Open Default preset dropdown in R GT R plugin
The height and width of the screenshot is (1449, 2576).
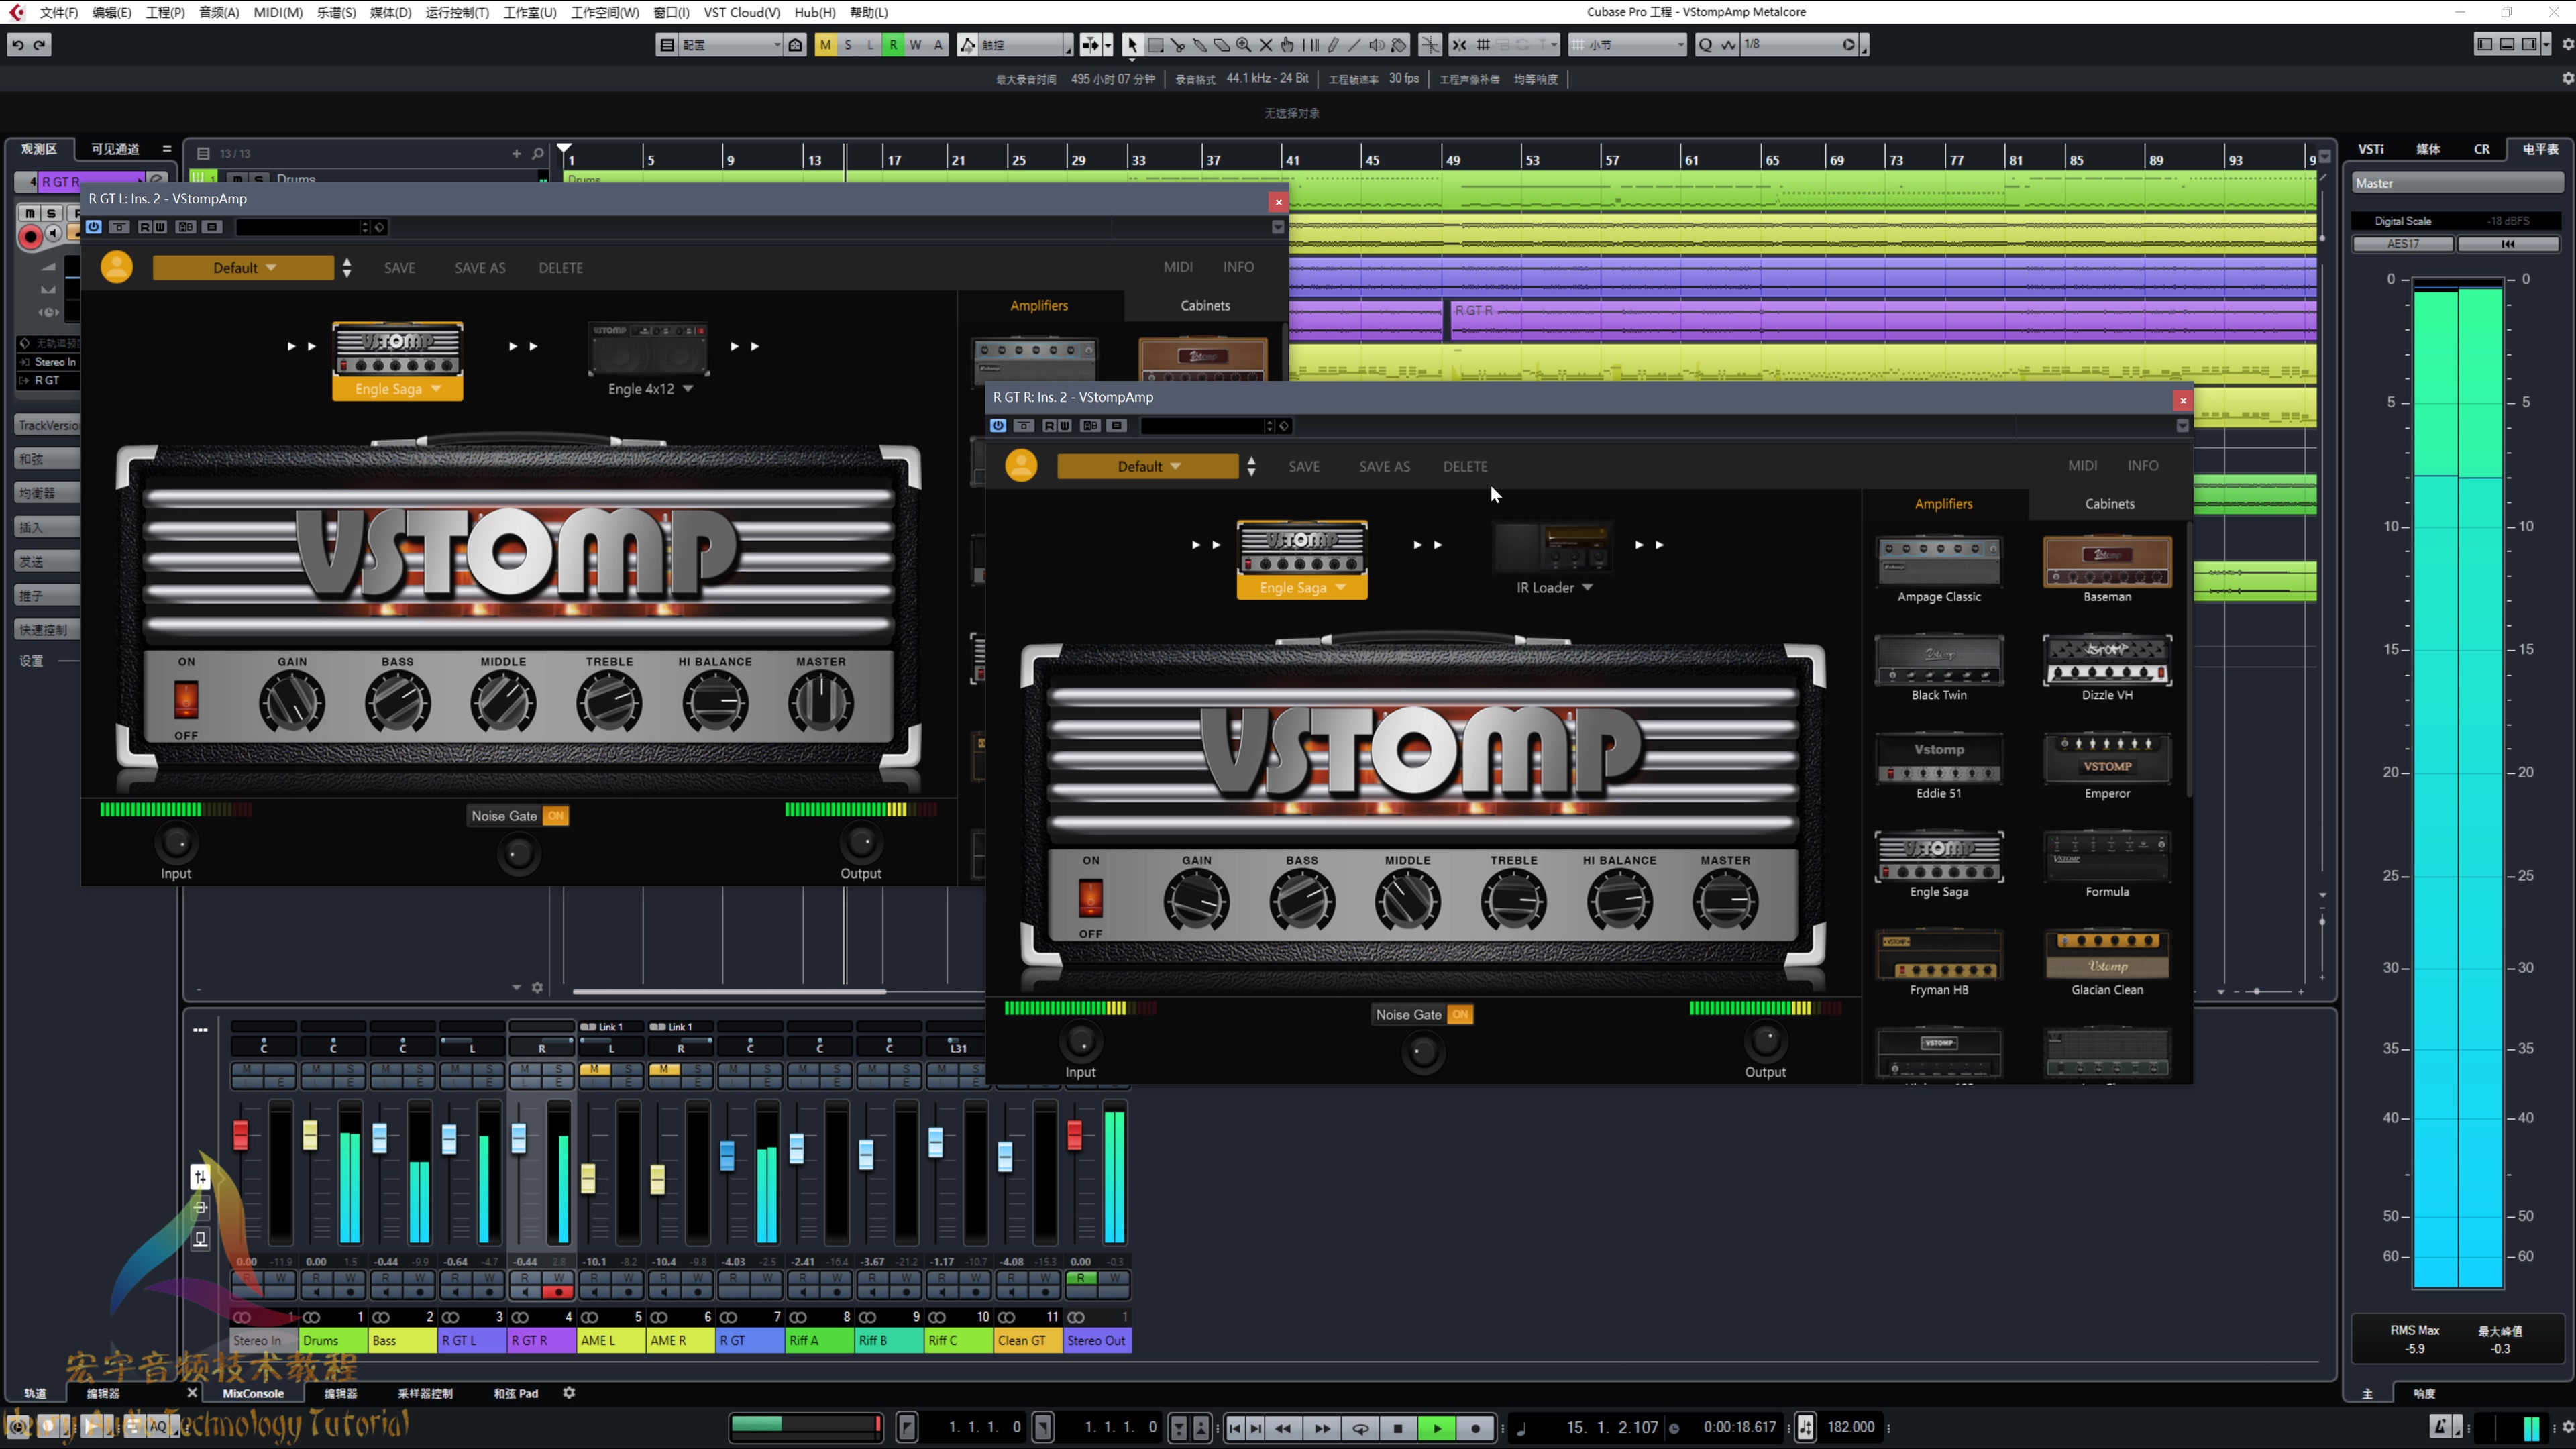(x=1148, y=466)
